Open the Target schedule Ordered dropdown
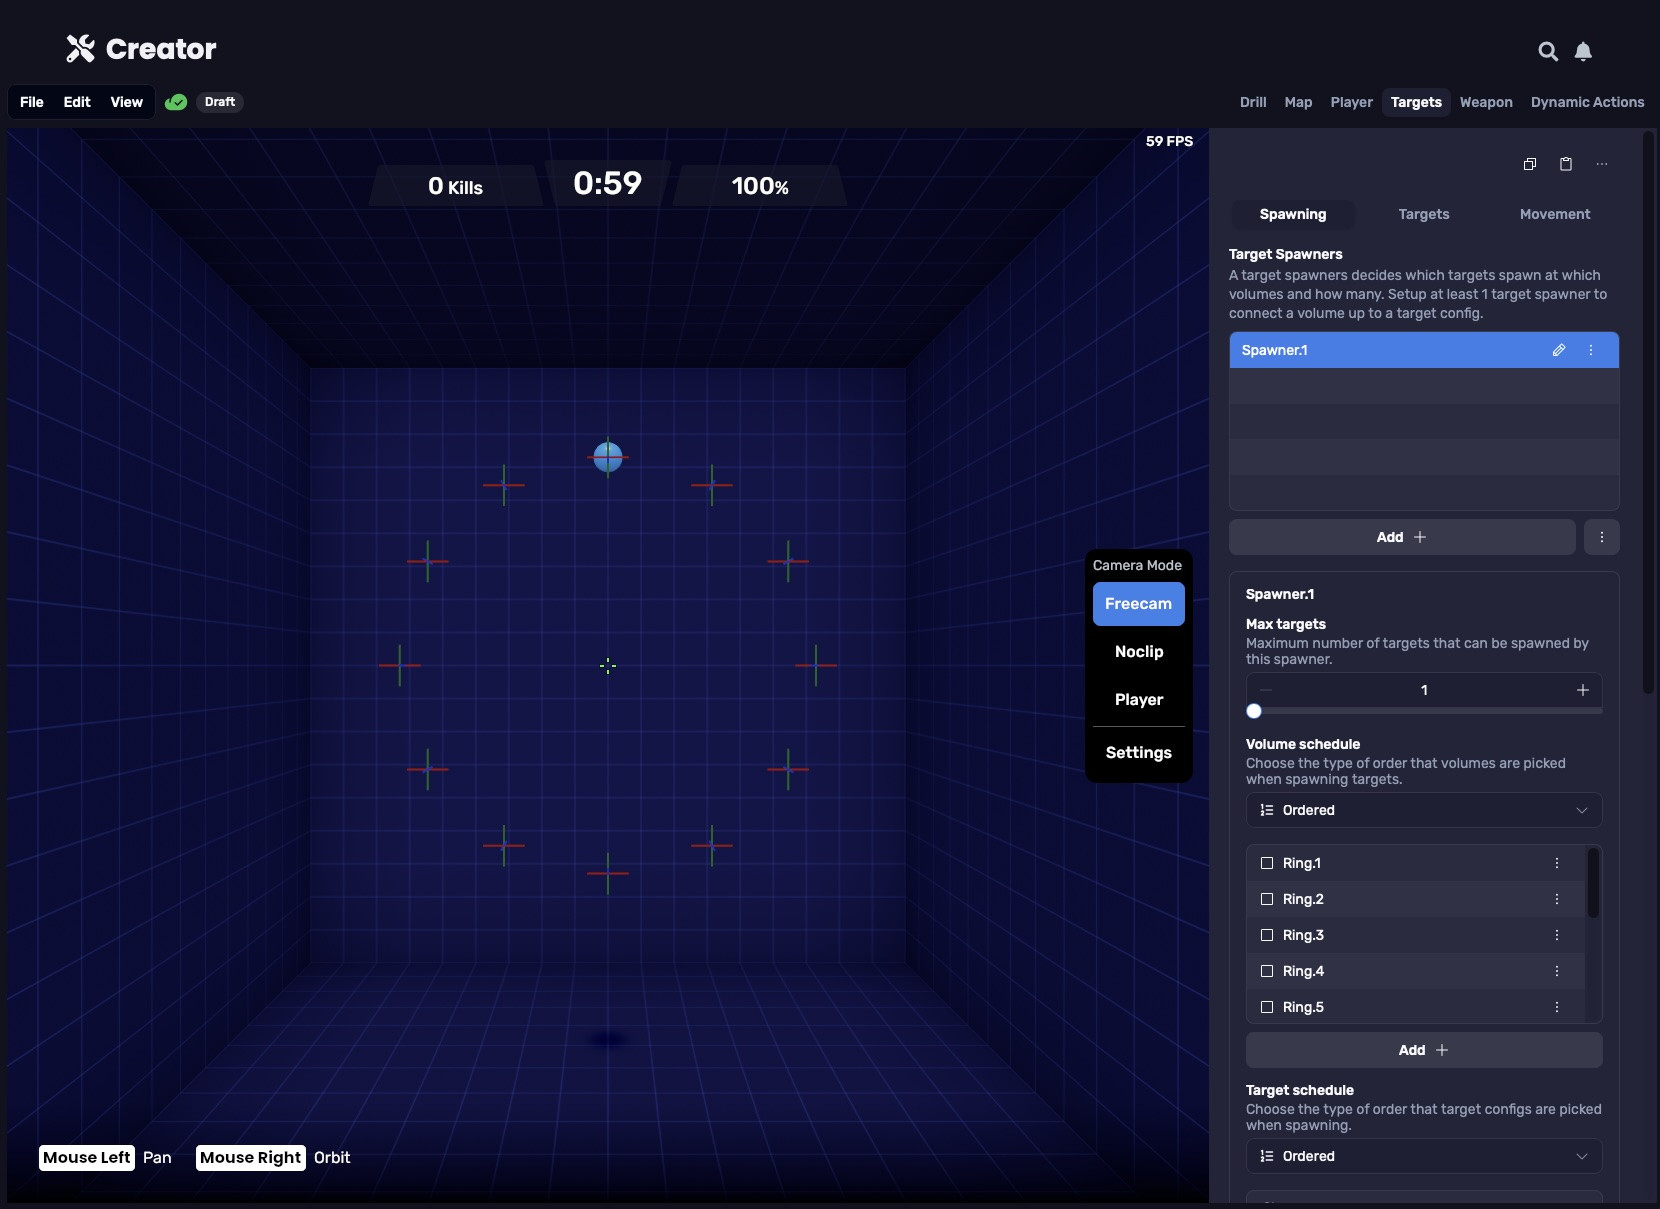This screenshot has height=1209, width=1660. pyautogui.click(x=1424, y=1156)
